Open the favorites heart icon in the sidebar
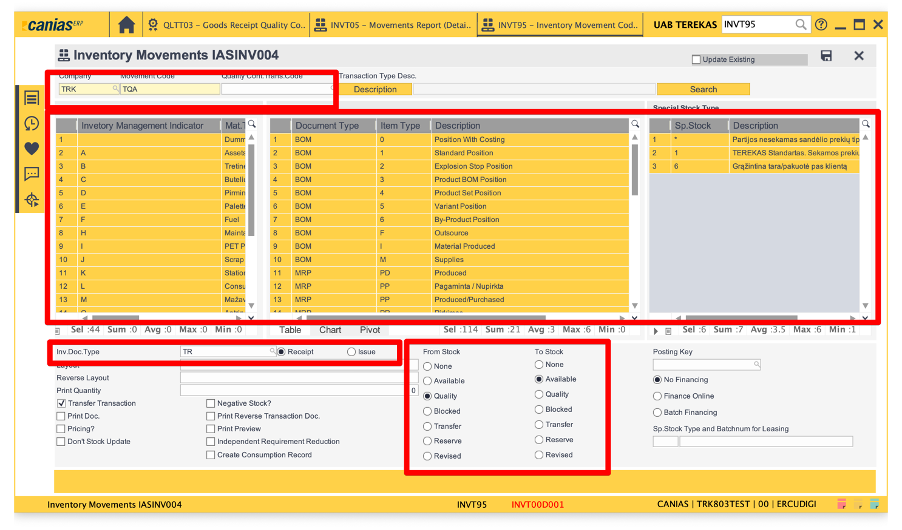 click(x=32, y=149)
